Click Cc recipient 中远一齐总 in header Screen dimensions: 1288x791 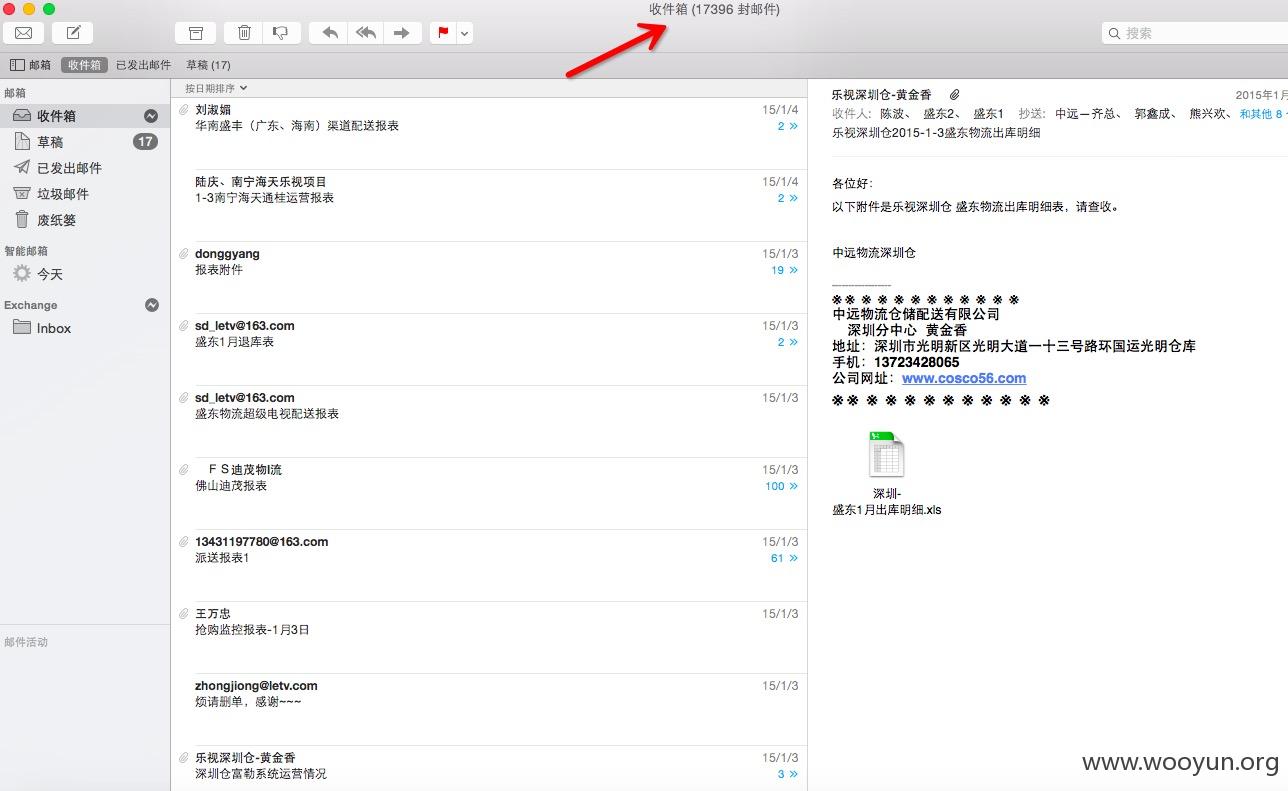(x=1087, y=114)
